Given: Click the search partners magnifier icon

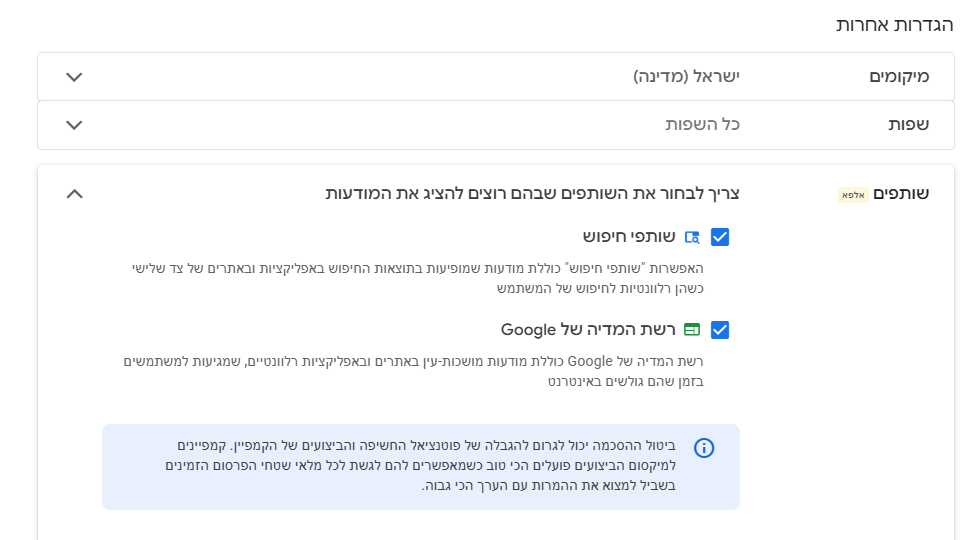Looking at the screenshot, I should pos(692,237).
